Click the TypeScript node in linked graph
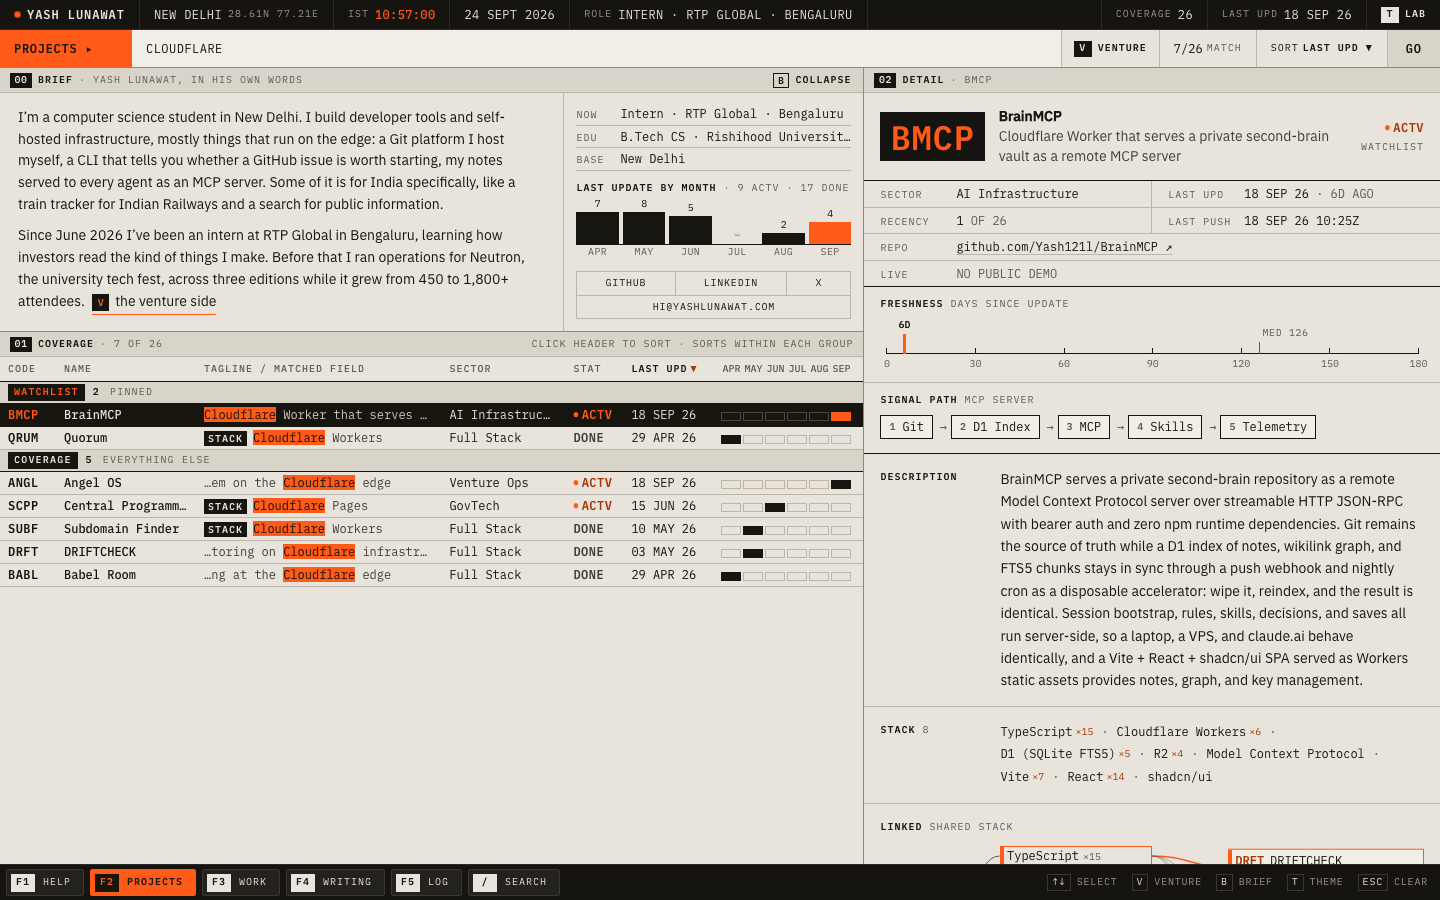This screenshot has height=900, width=1440. (1076, 856)
